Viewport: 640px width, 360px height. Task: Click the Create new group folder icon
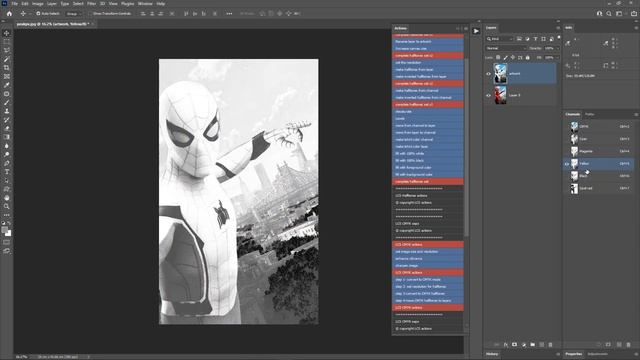[x=532, y=344]
